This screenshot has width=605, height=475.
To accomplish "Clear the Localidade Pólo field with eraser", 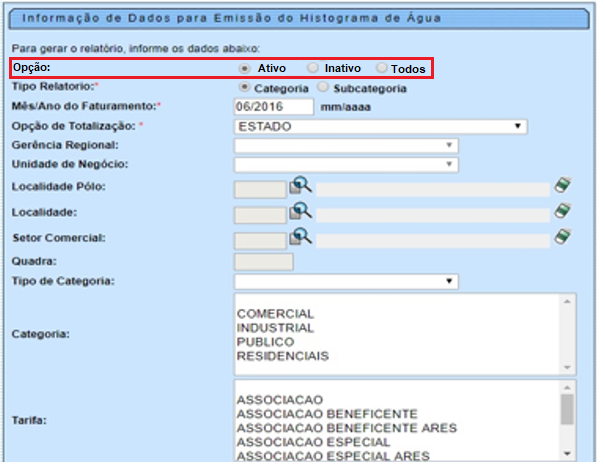I will coord(565,185).
